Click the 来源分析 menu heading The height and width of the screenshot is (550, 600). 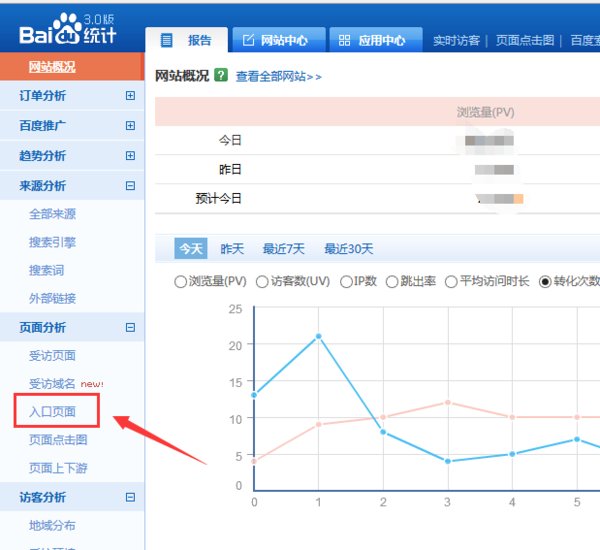(x=42, y=186)
